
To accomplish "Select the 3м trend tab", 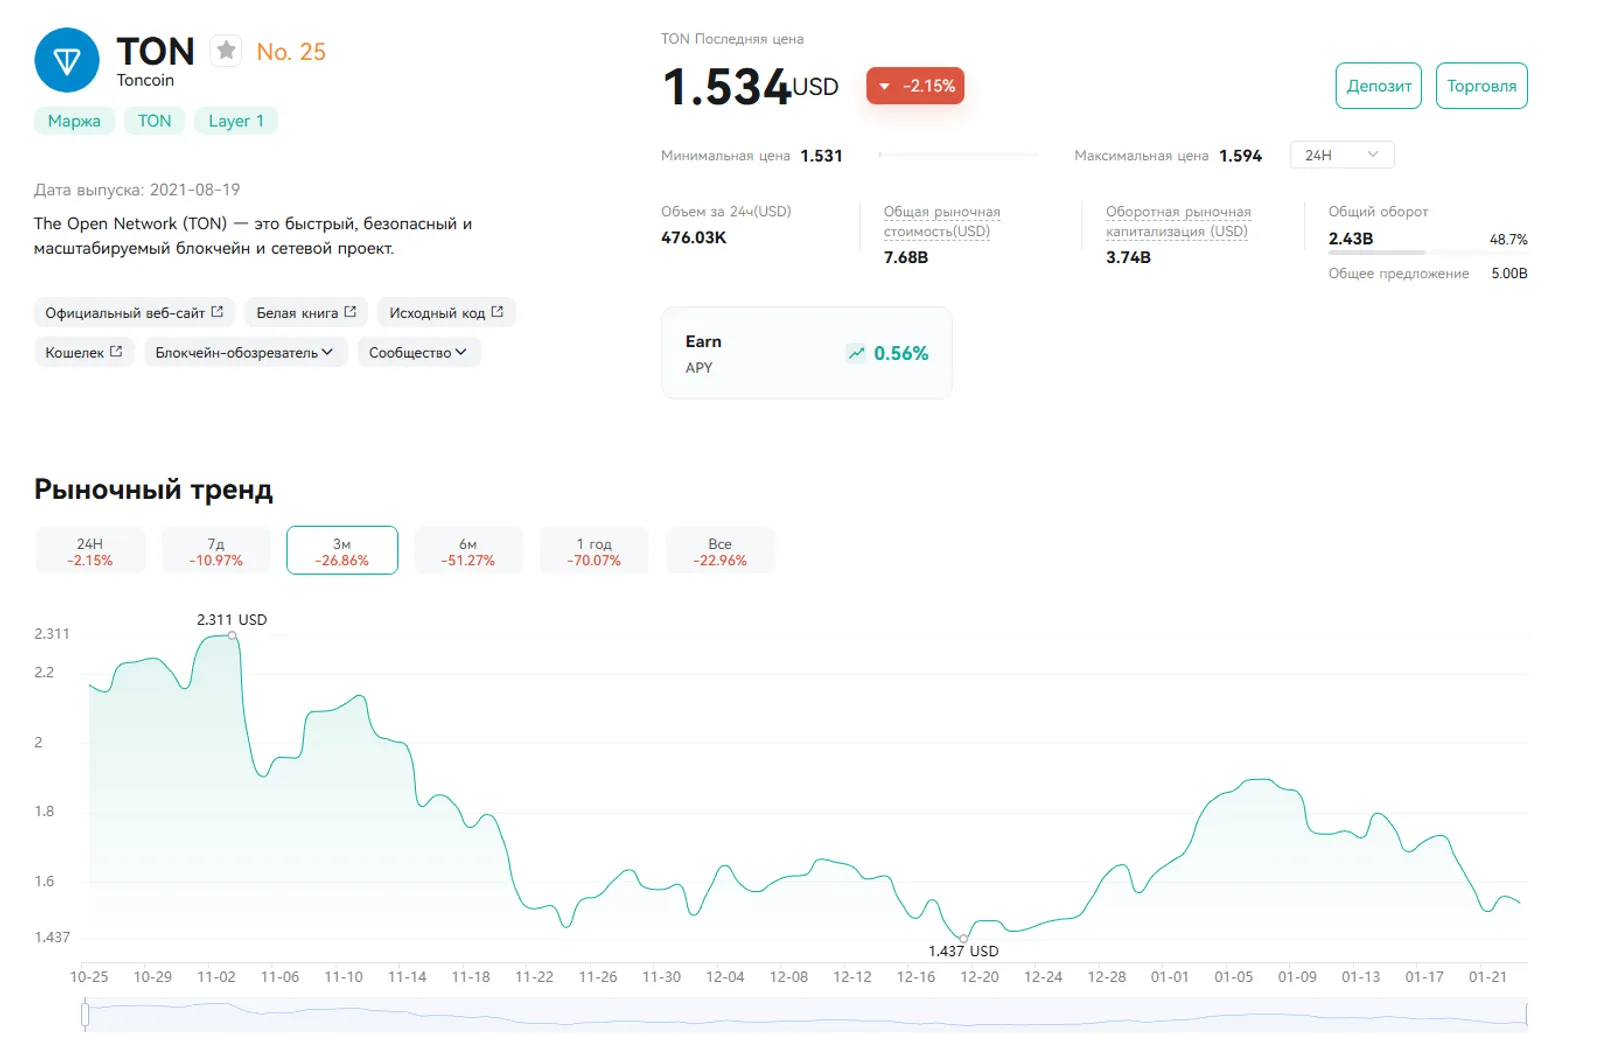I will (342, 551).
